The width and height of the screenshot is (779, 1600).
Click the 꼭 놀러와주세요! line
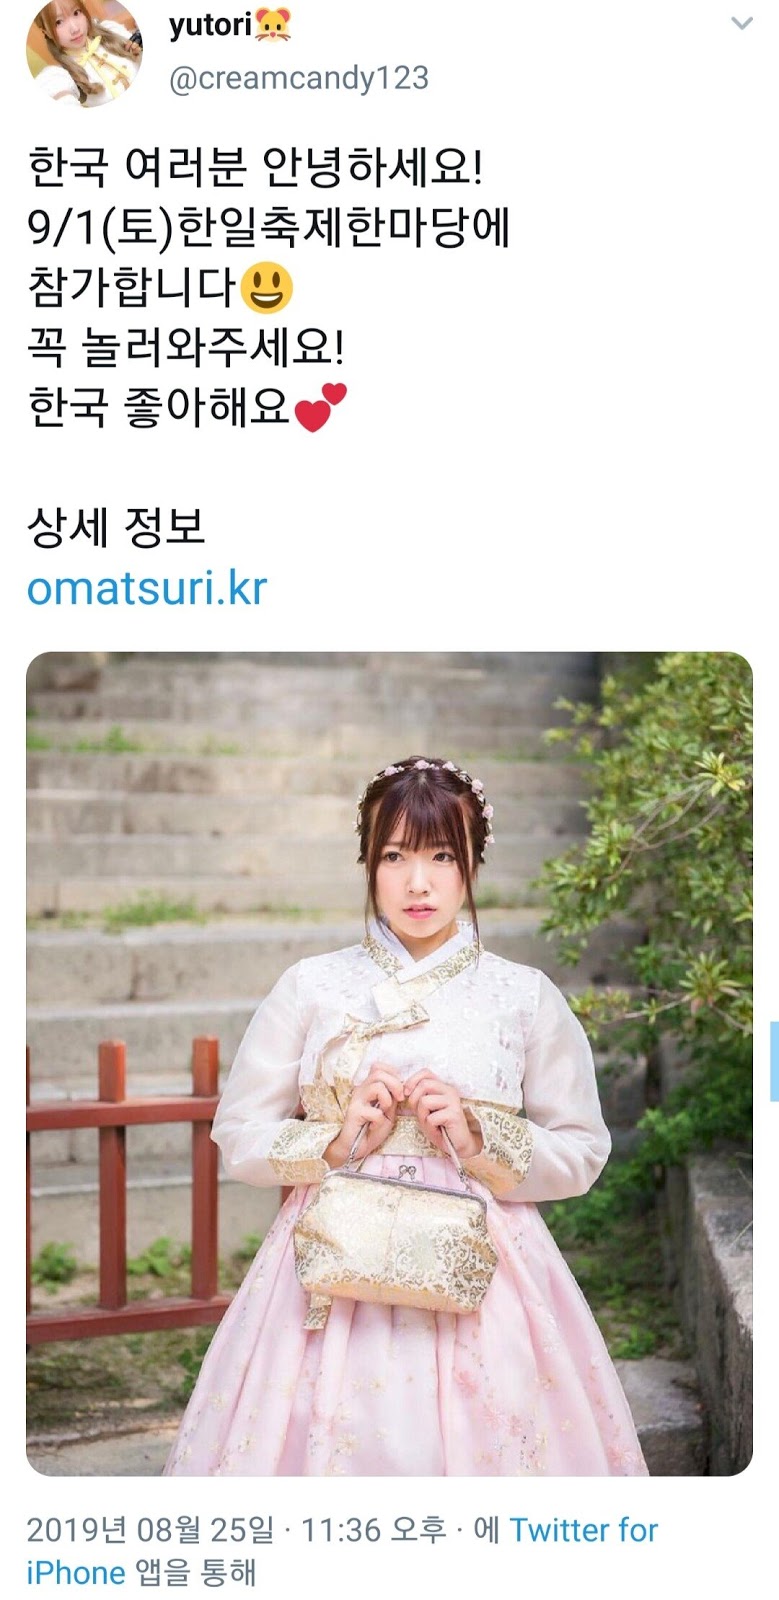coord(186,348)
